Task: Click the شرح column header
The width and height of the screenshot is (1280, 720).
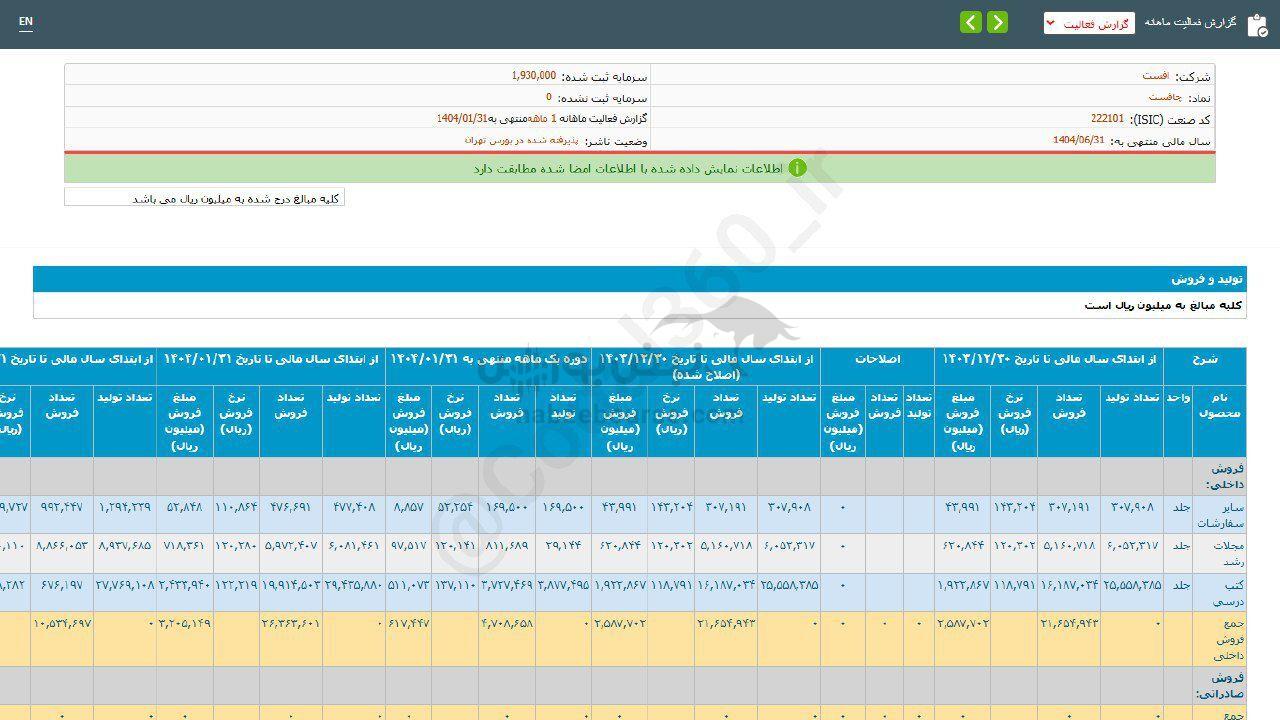Action: click(1205, 359)
